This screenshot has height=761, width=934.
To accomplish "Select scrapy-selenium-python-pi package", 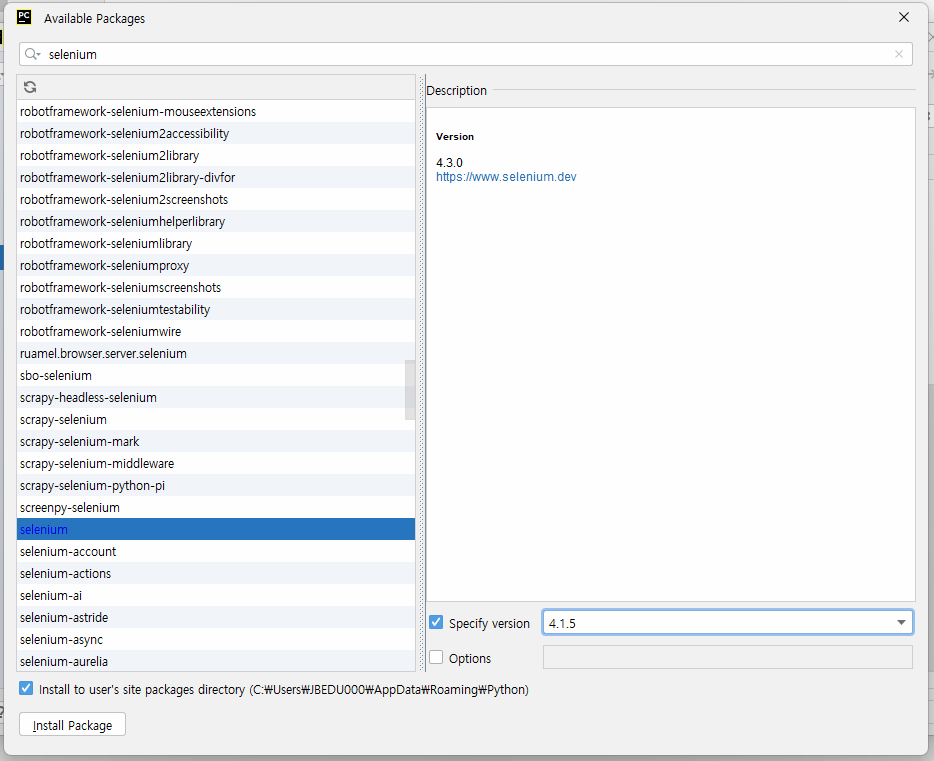I will point(216,486).
